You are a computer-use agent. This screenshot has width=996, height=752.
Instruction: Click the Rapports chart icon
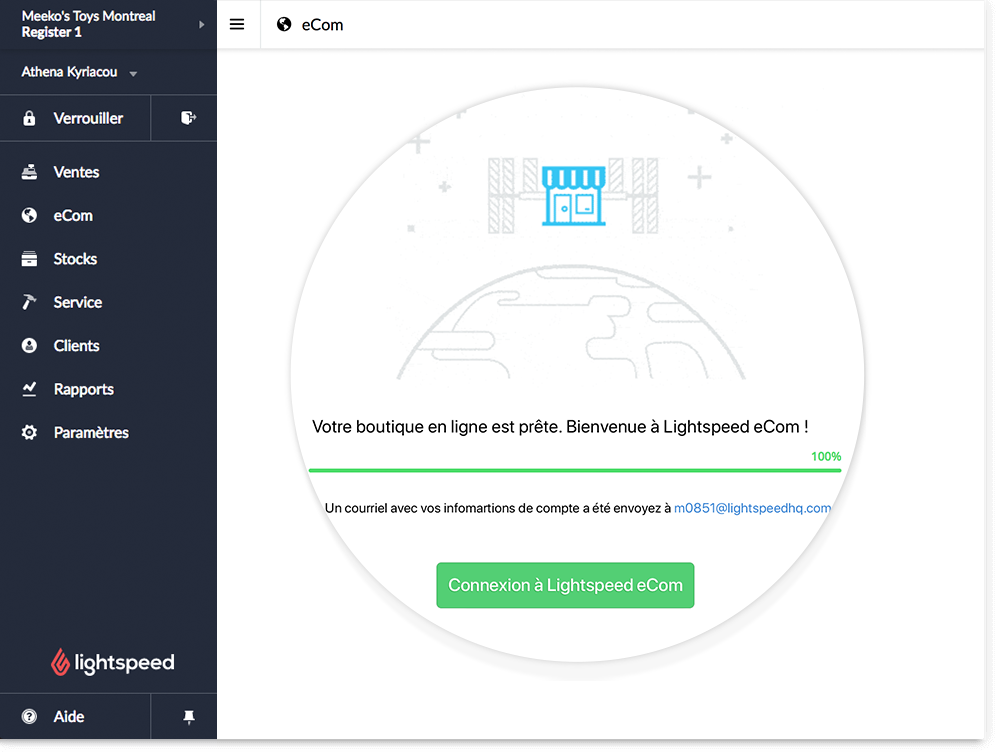click(x=30, y=389)
